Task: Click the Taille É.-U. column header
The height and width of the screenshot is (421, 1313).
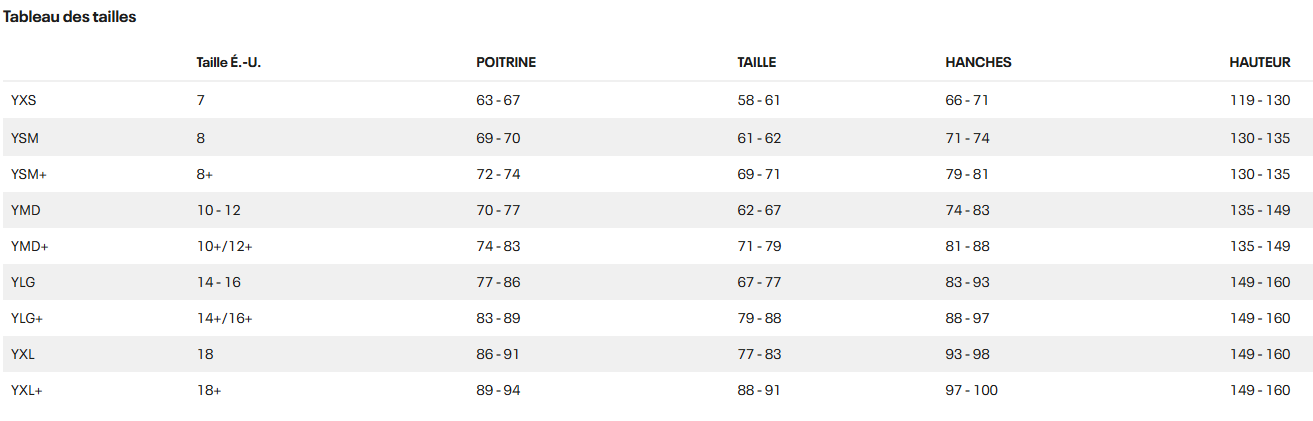Action: click(229, 62)
